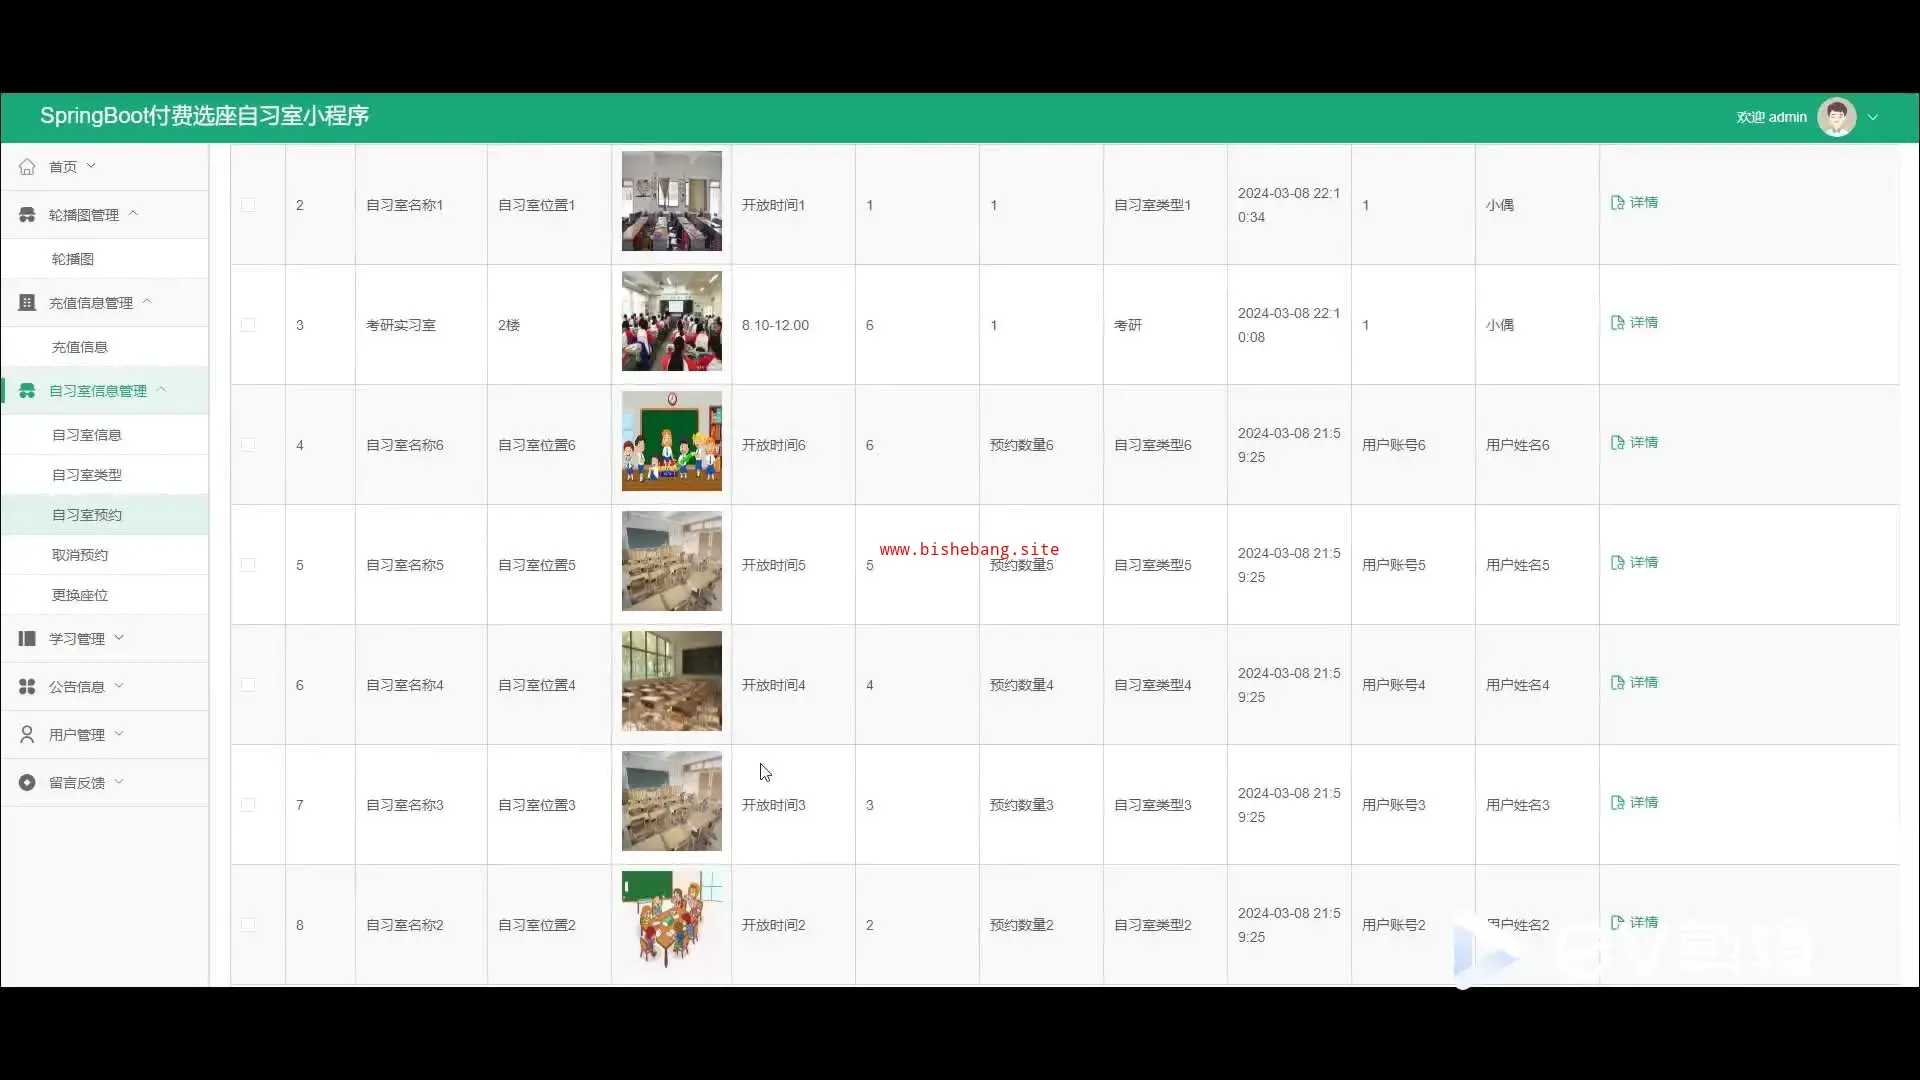
Task: Click the cartoon classroom thumbnail in row 4
Action: [x=671, y=441]
